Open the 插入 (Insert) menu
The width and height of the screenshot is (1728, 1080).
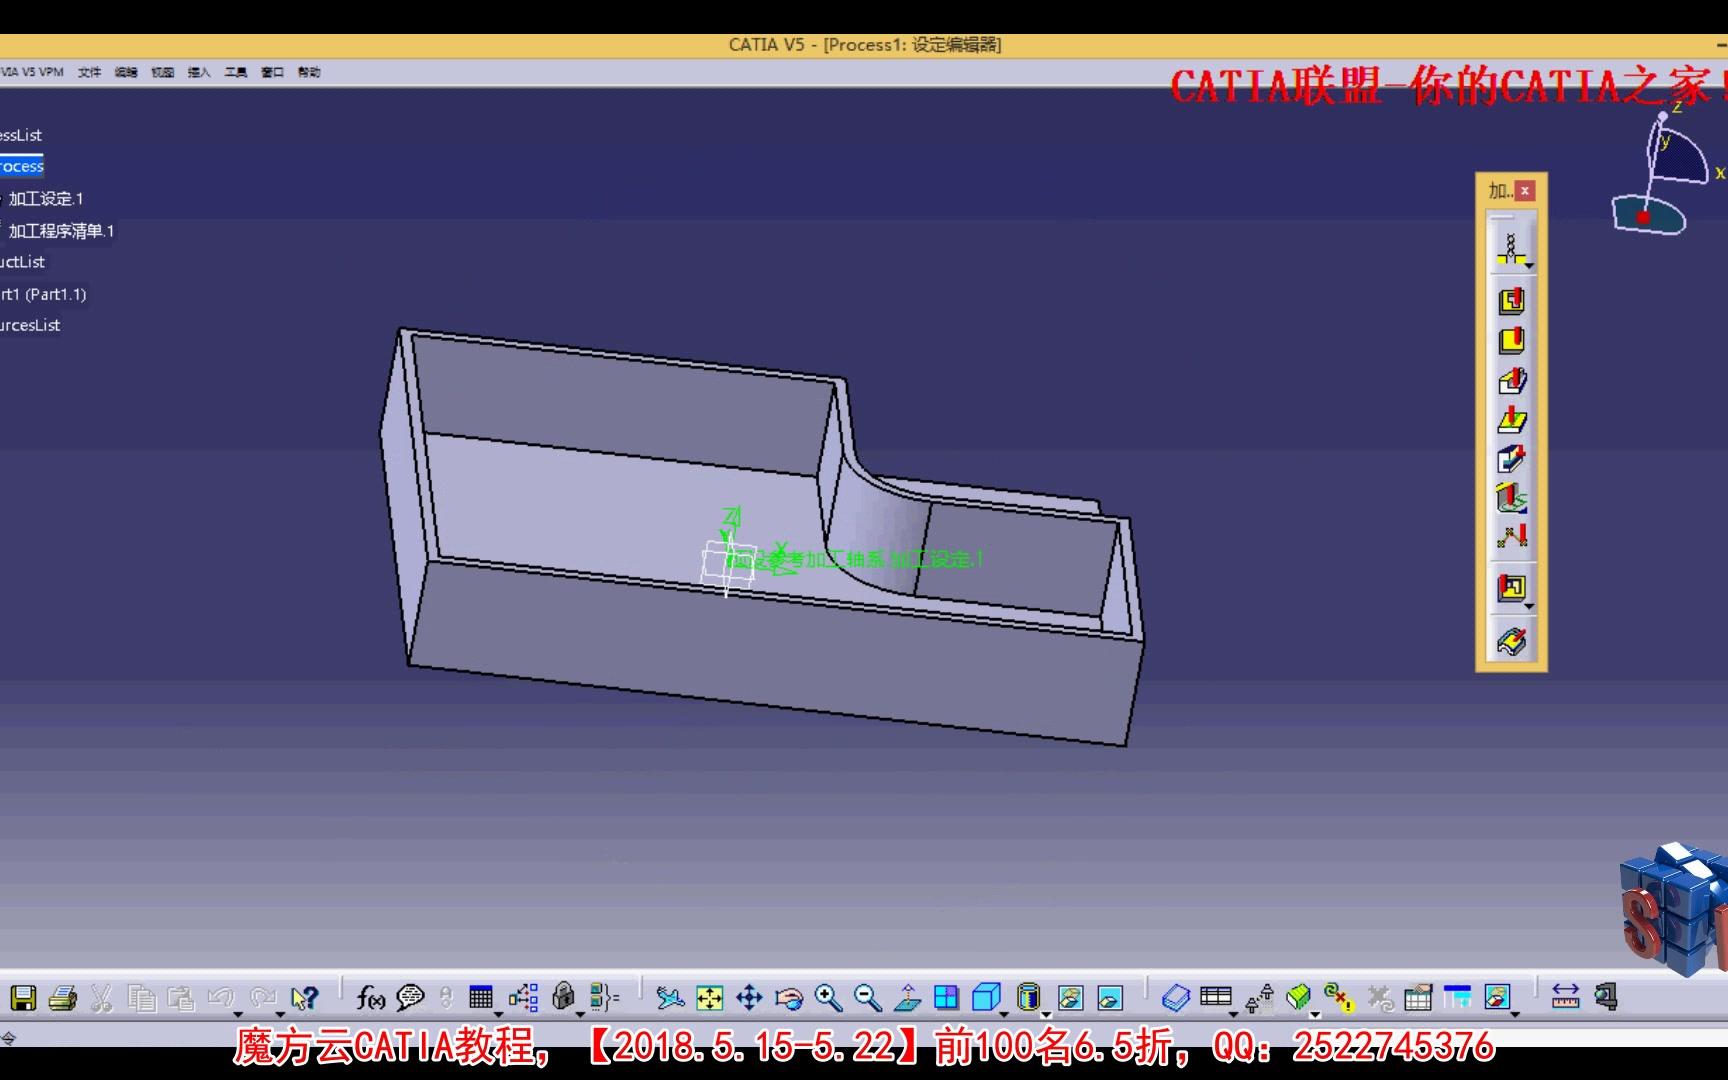199,72
